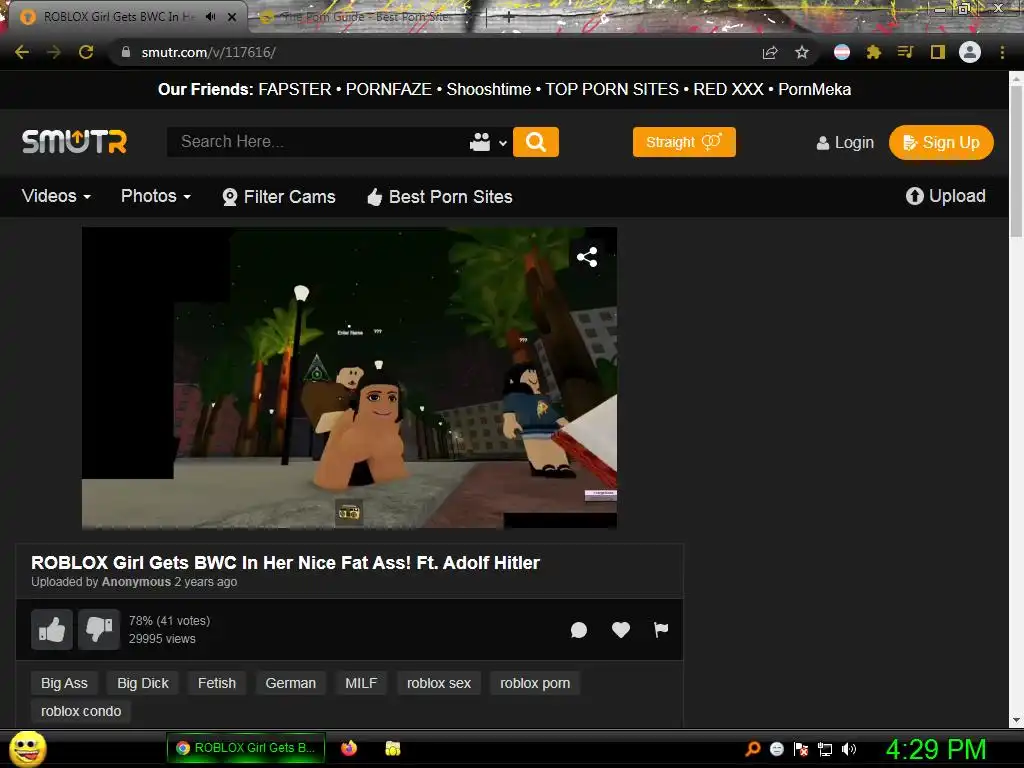Viewport: 1024px width, 768px height.
Task: Open the file folder taskbar icon
Action: pos(392,748)
